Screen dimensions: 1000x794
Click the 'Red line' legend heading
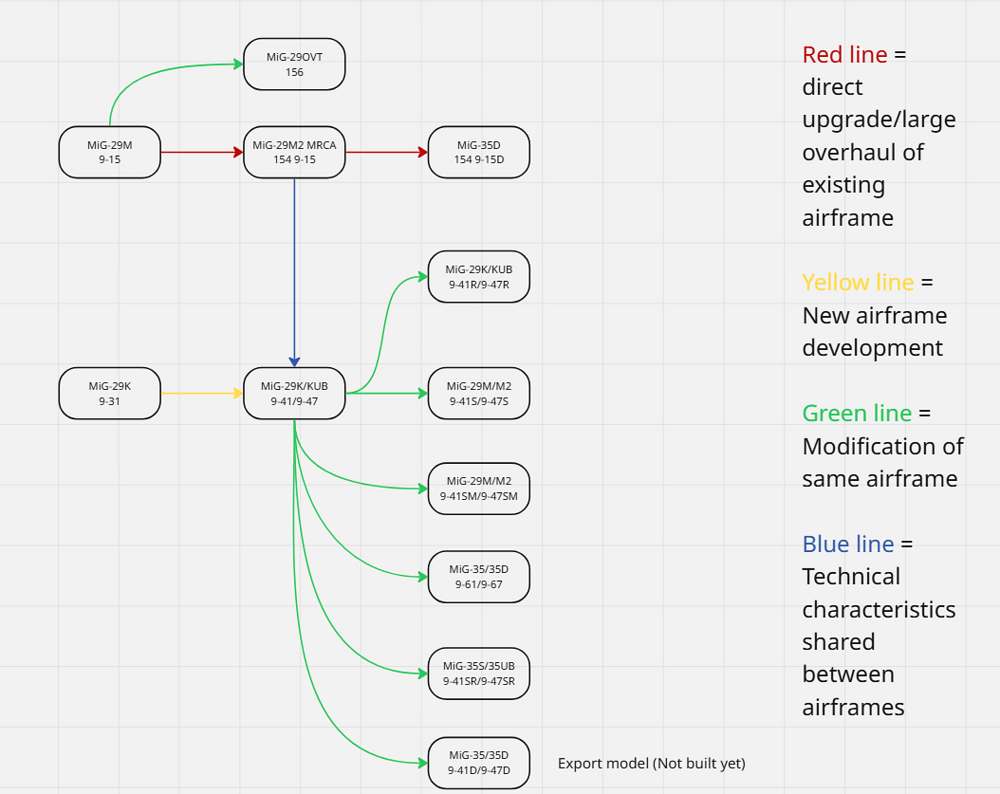[x=844, y=55]
